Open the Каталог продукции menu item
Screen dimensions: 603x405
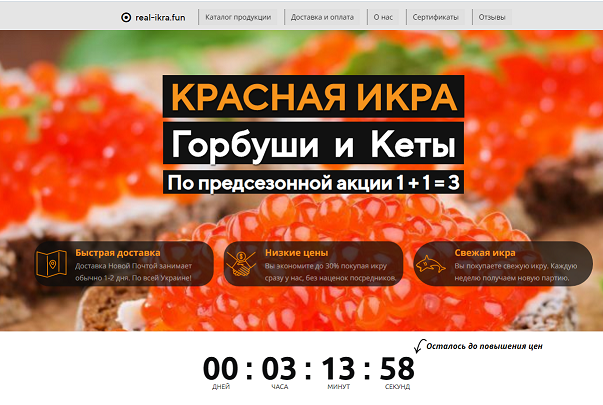click(x=238, y=17)
